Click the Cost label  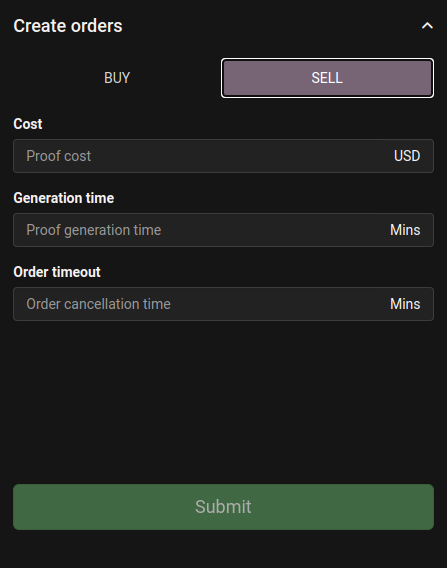[28, 124]
